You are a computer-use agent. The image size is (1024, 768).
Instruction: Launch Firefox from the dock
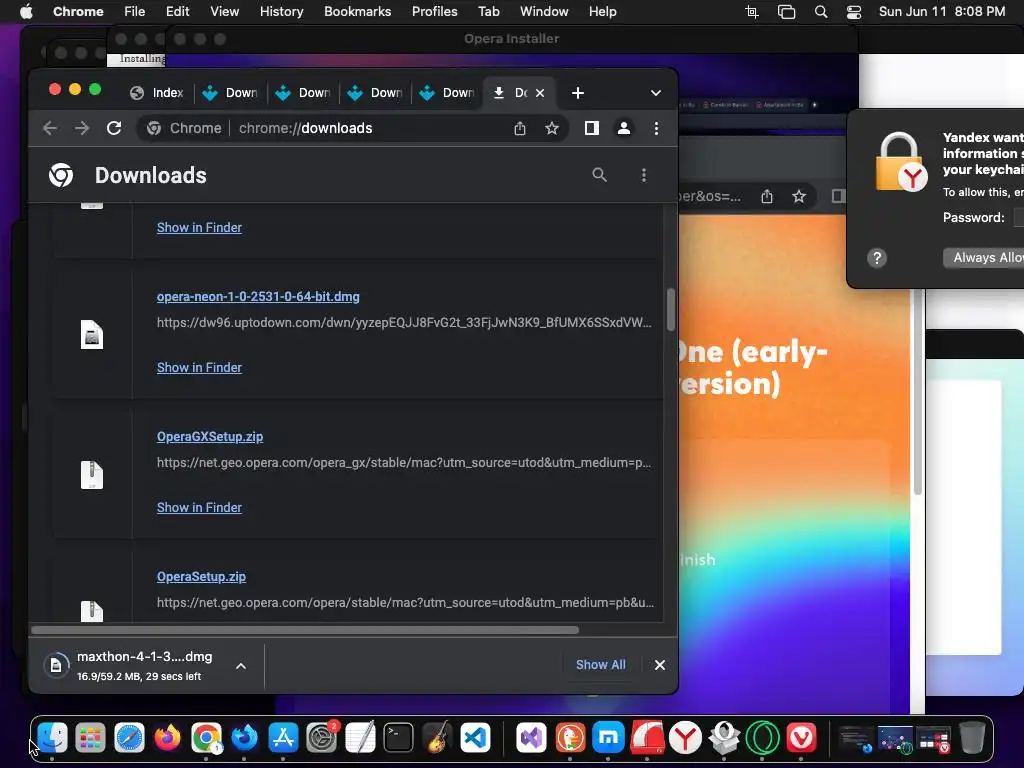(x=167, y=738)
